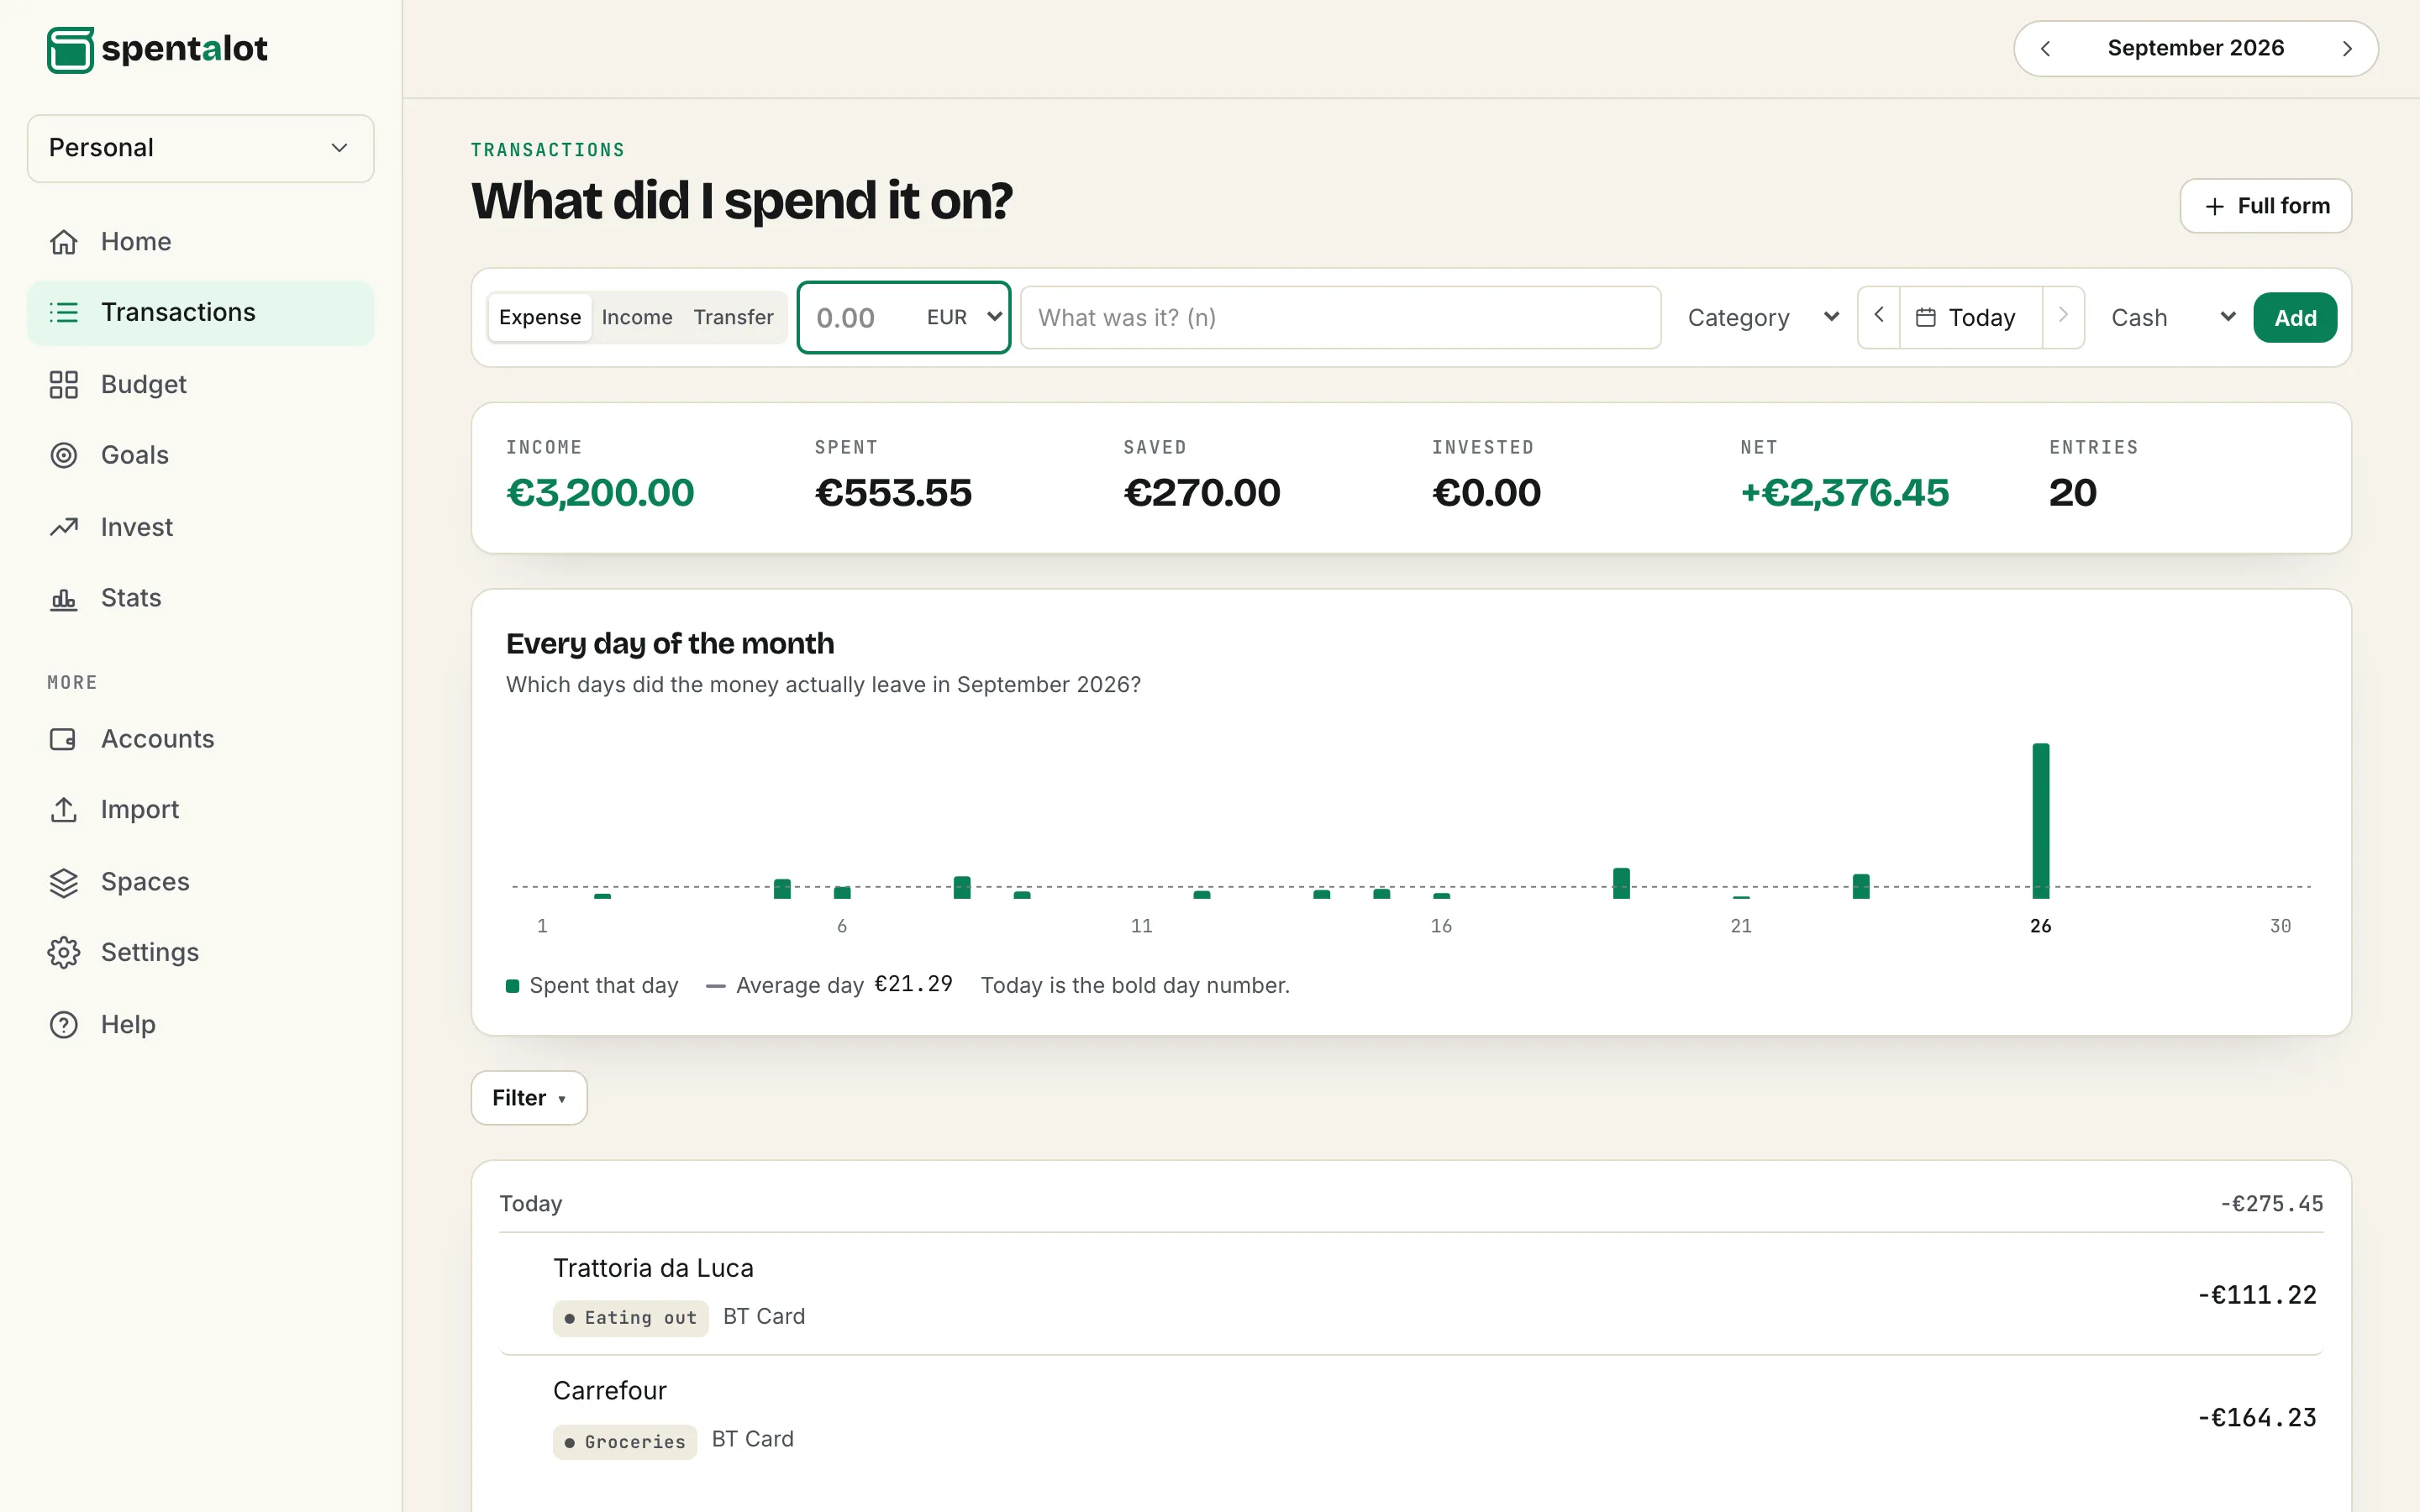Click the Goals target icon
2420x1512 pixels.
pos(64,455)
